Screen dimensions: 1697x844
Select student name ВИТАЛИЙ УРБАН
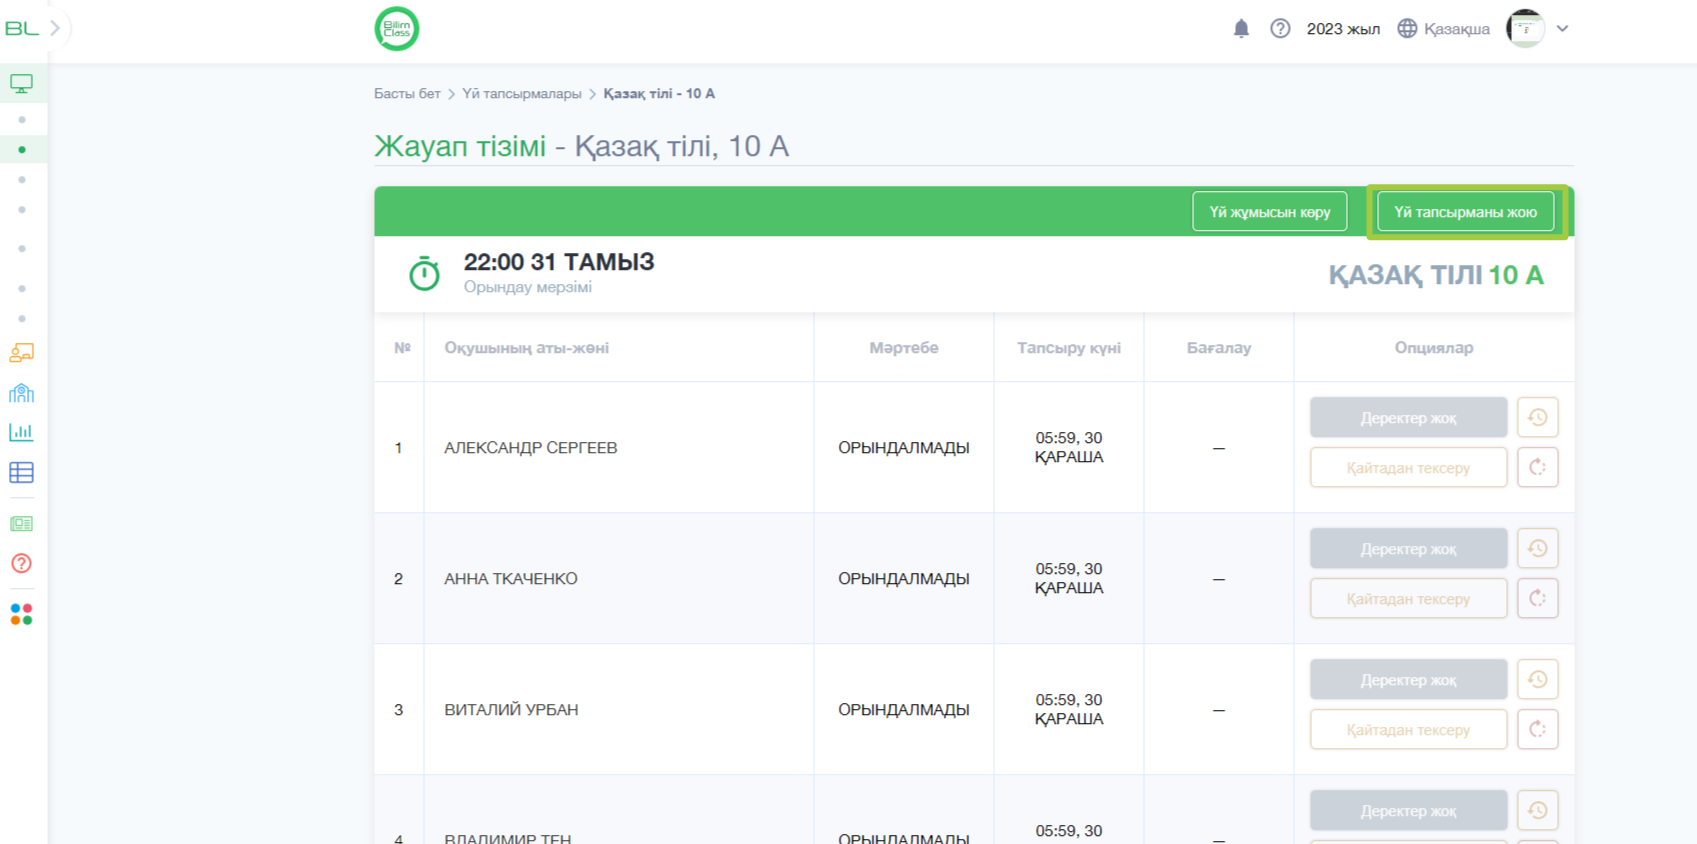(511, 710)
